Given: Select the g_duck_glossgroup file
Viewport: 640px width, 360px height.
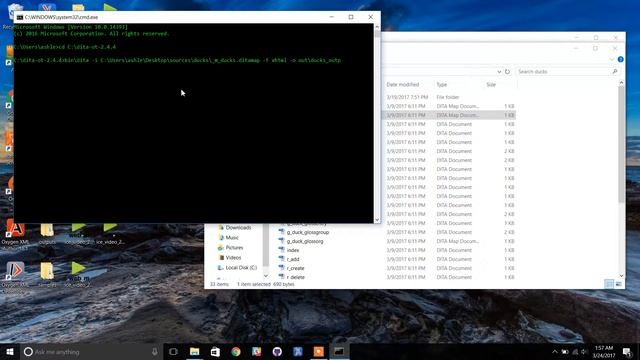Looking at the screenshot, I should [304, 232].
